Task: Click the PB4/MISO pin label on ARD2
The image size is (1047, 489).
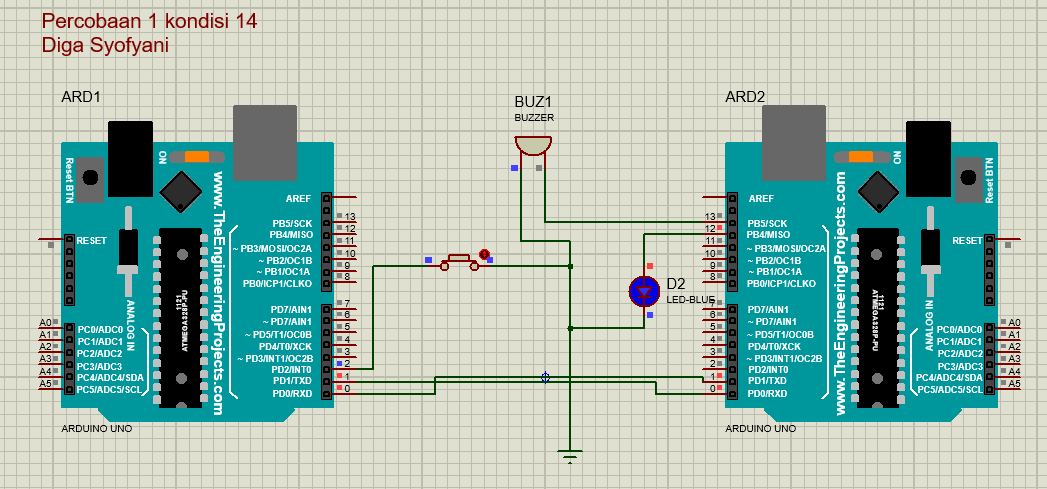Action: pos(769,235)
